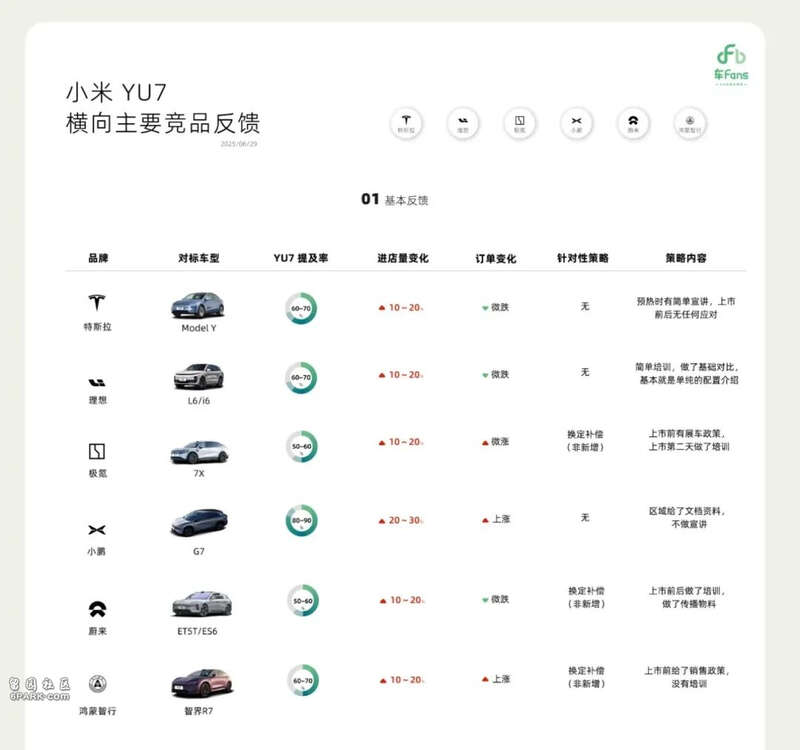Open the 智界R7 car thumbnail
The width and height of the screenshot is (800, 750).
coord(202,683)
